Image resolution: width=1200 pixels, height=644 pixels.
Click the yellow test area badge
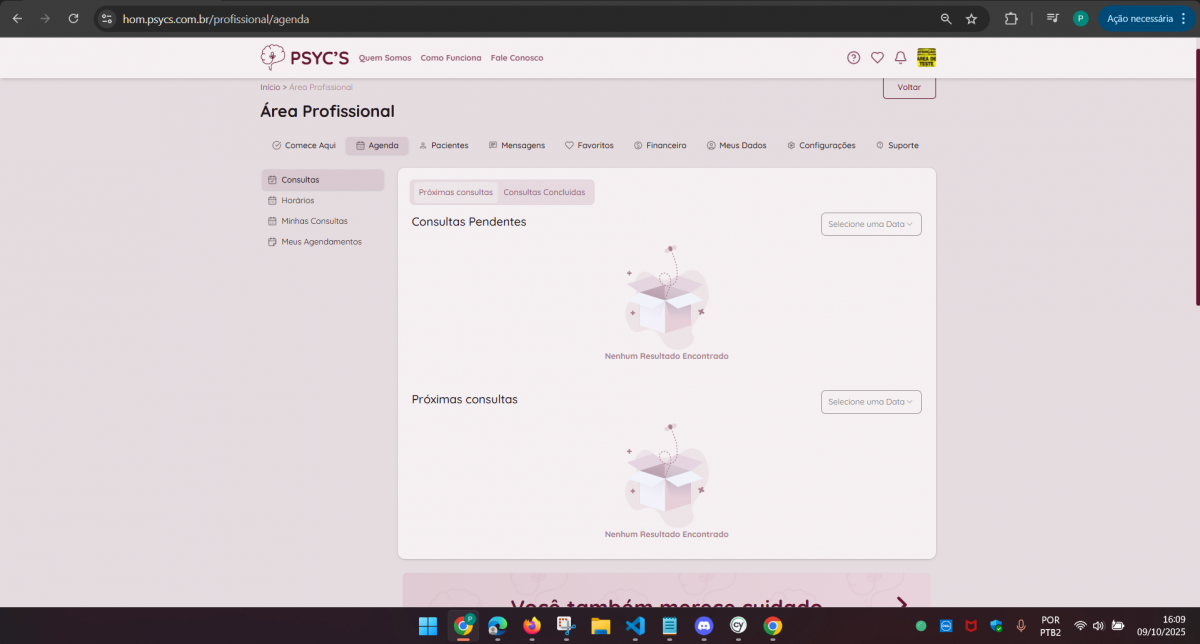(x=927, y=58)
